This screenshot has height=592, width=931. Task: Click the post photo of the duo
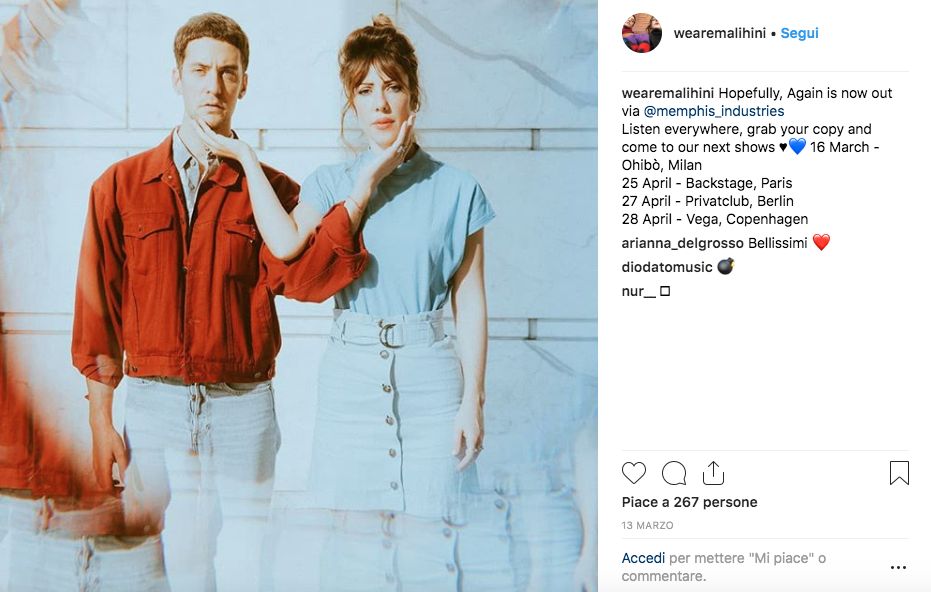[299, 296]
